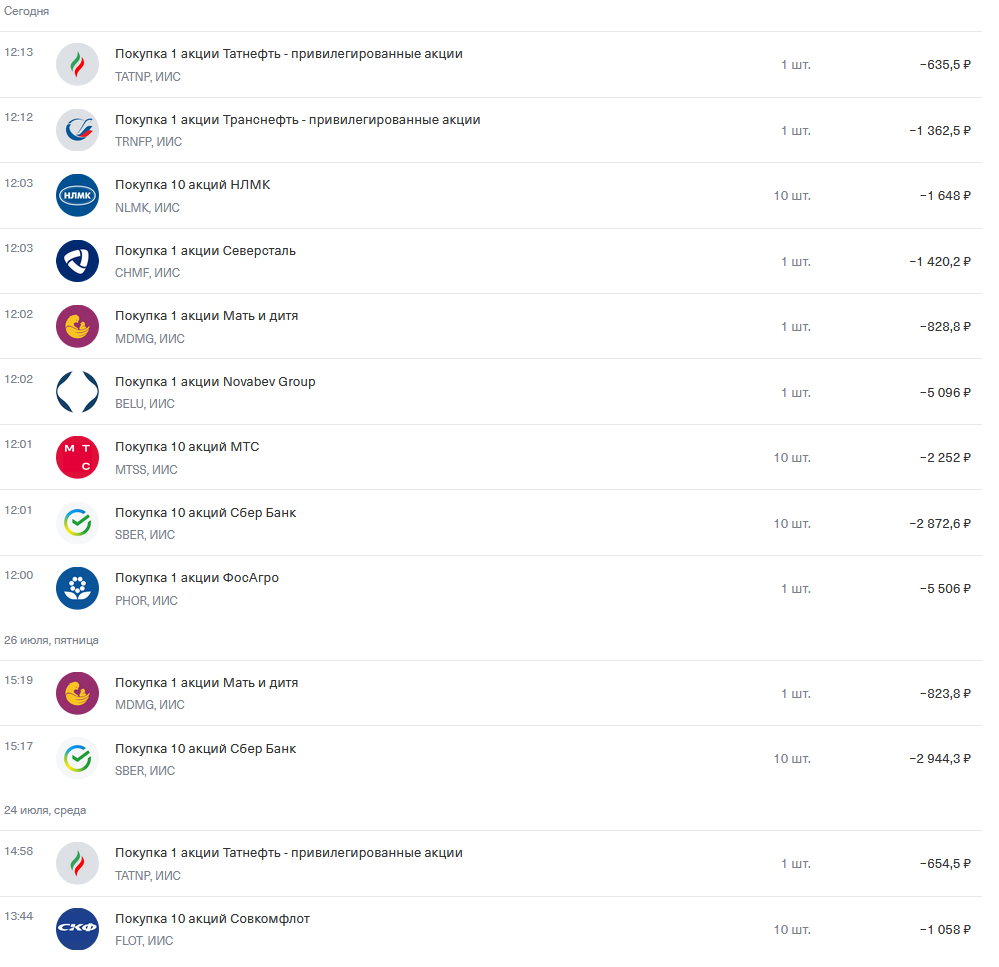Screen dimensions: 999x967
Task: Click the Transneft company logo icon
Action: 77,130
